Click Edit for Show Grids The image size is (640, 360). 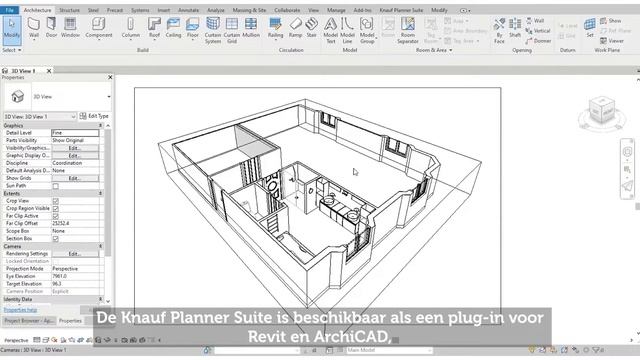[75, 178]
